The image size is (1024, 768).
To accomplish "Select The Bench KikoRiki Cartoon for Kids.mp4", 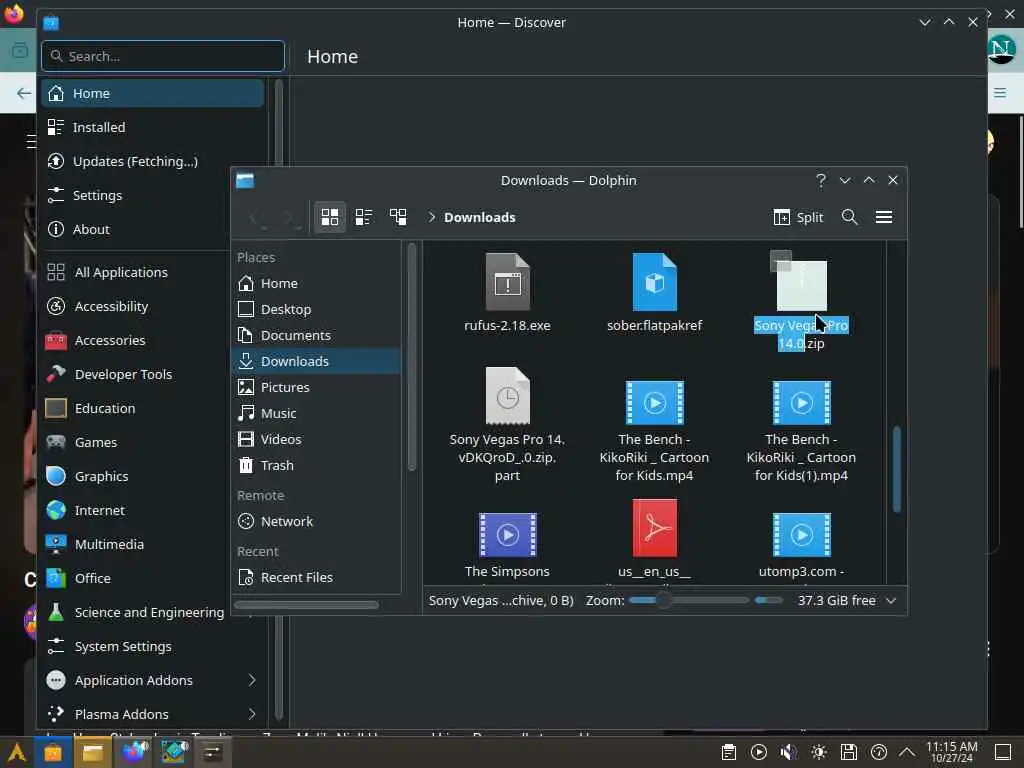I will tap(654, 431).
